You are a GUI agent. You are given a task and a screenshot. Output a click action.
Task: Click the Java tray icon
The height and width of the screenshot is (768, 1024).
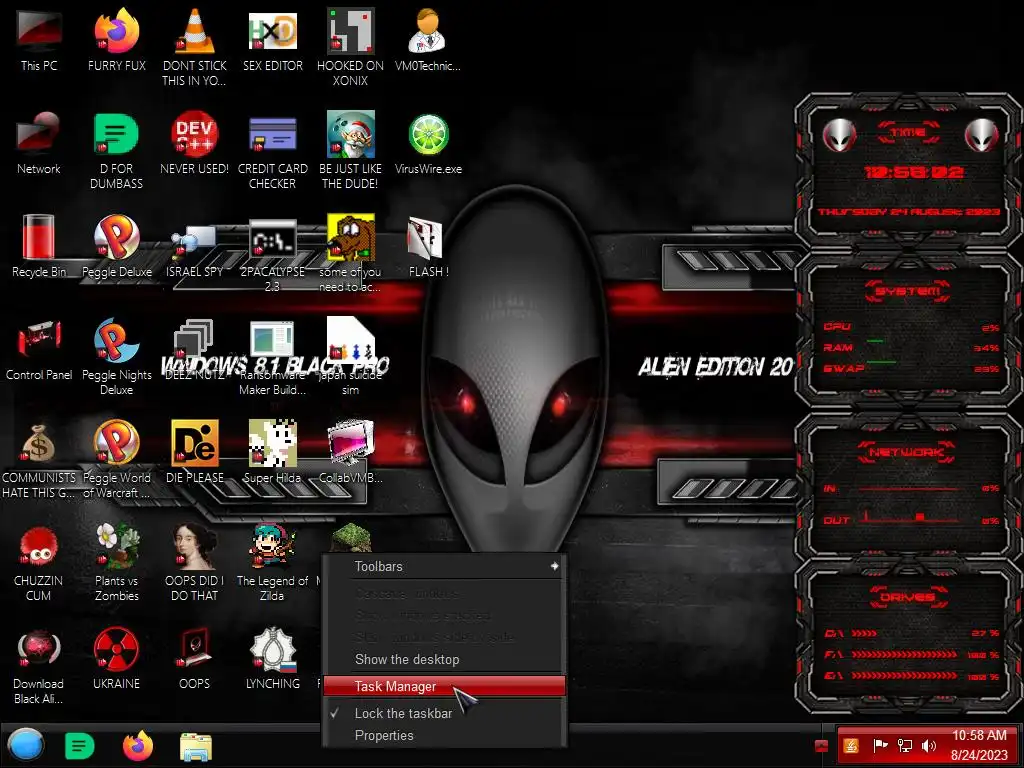(x=851, y=746)
